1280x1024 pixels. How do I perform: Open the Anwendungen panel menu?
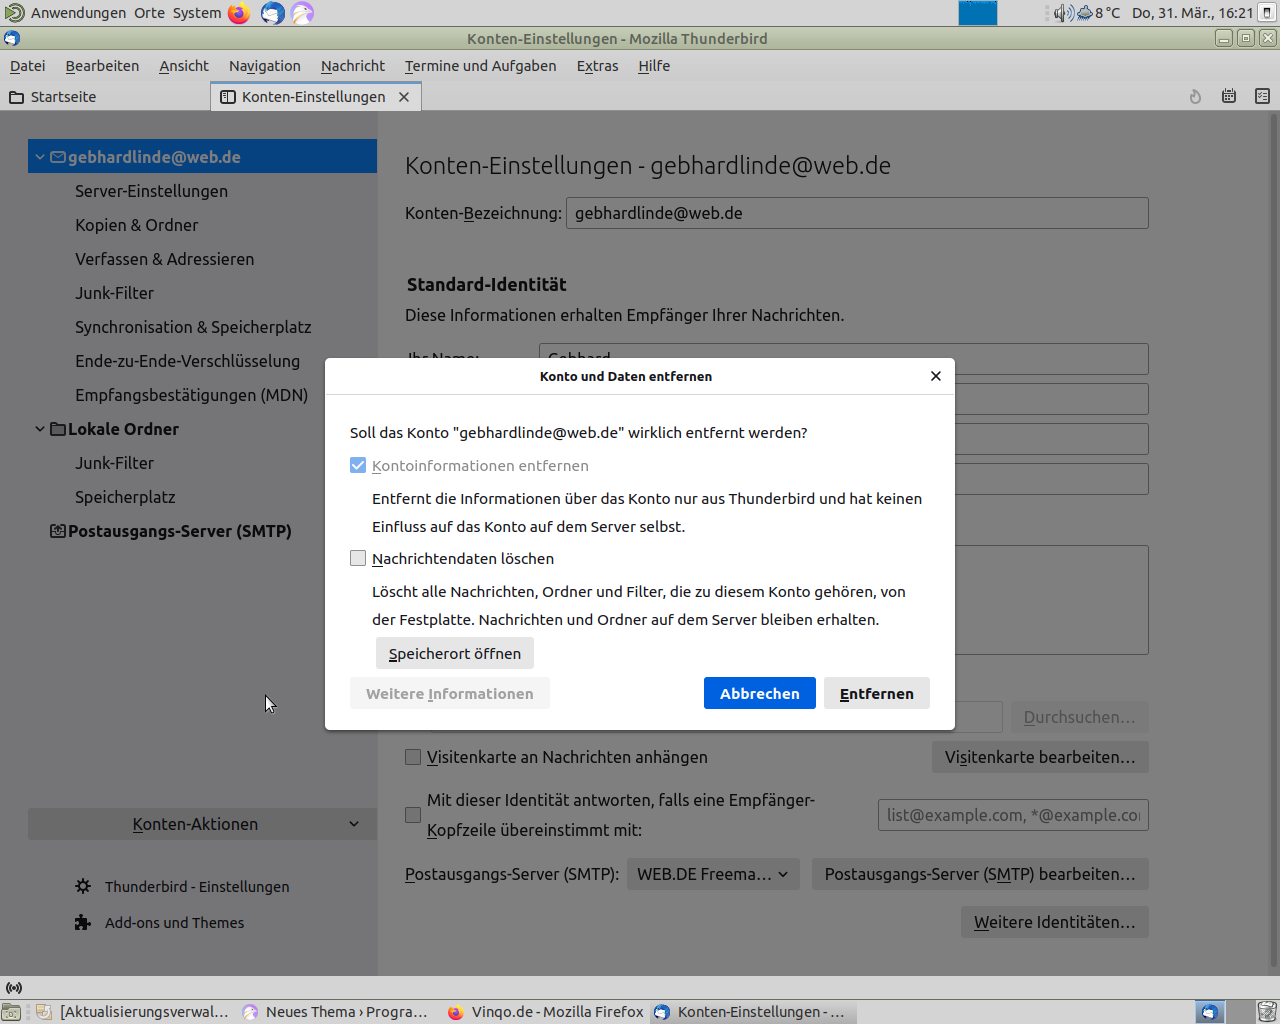[78, 13]
